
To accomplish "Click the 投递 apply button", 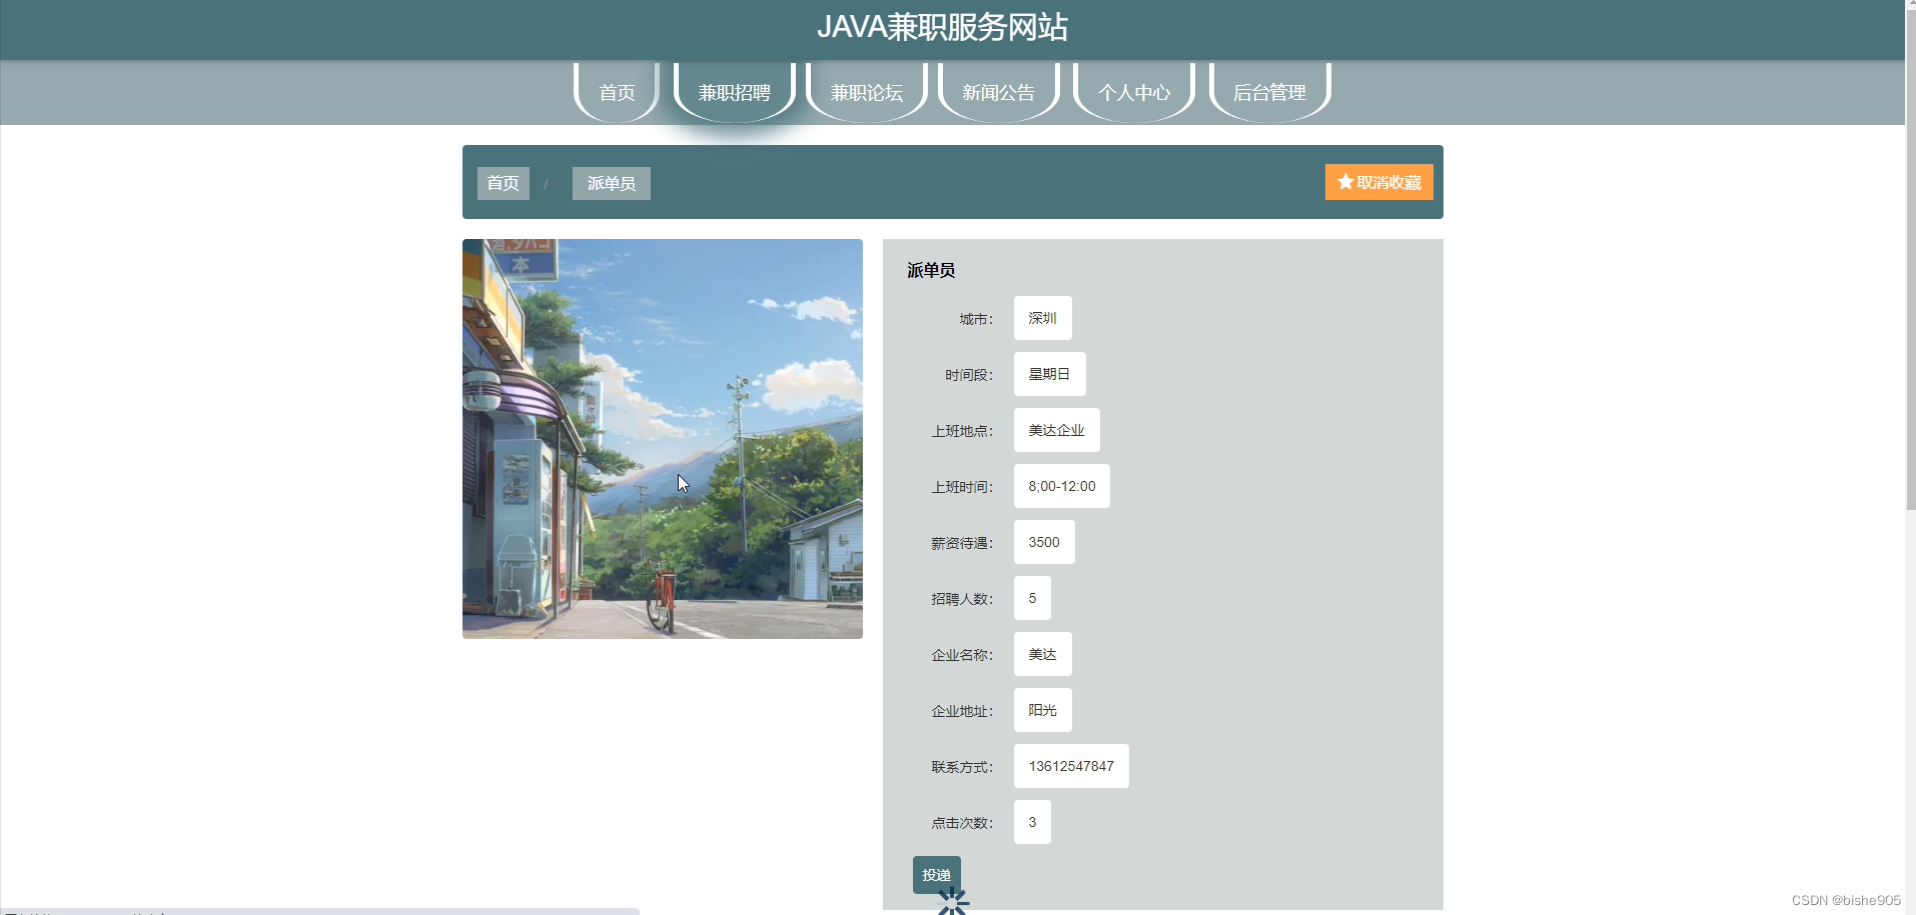I will [936, 873].
